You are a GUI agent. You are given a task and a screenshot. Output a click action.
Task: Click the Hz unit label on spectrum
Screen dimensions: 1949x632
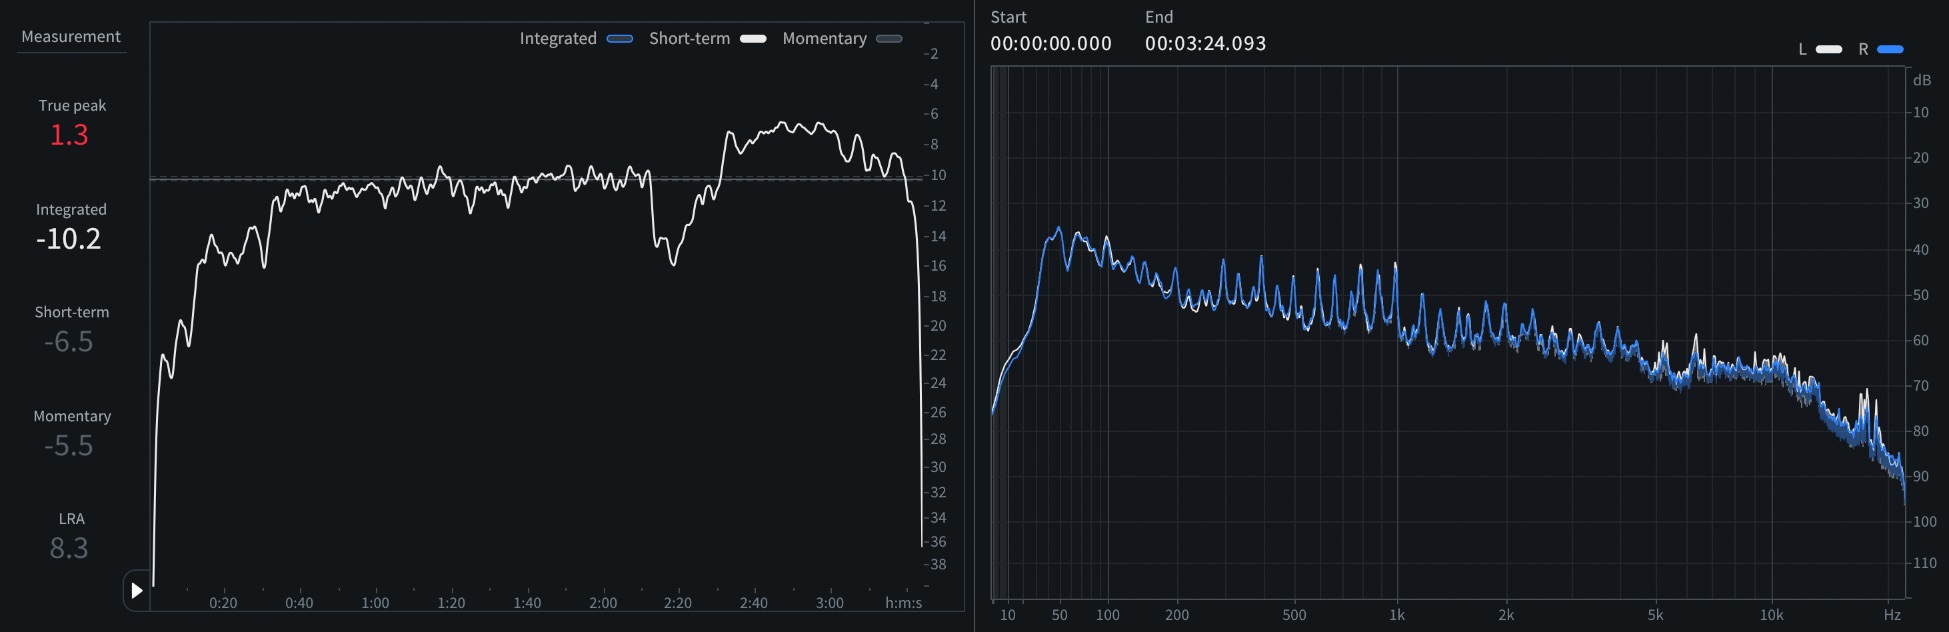coord(1892,615)
